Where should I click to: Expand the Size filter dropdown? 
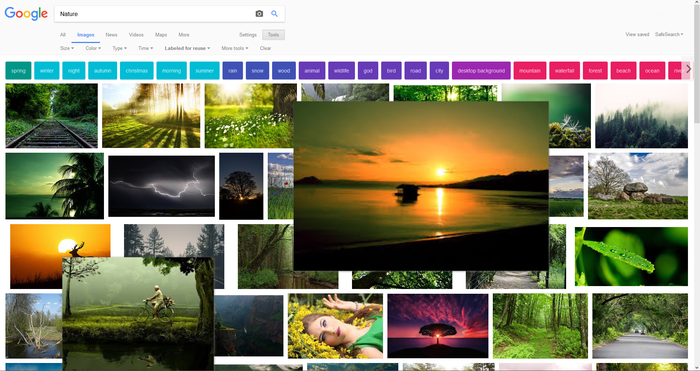click(x=67, y=48)
